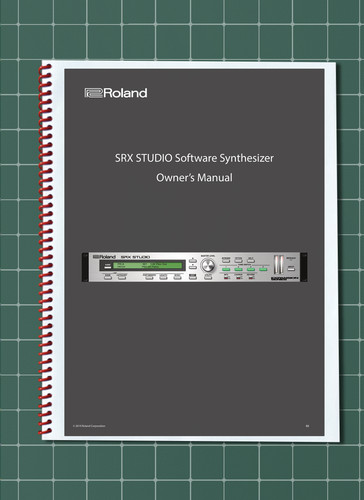Turn the Master Level knob on the synth
The width and height of the screenshot is (364, 500).
(208, 266)
